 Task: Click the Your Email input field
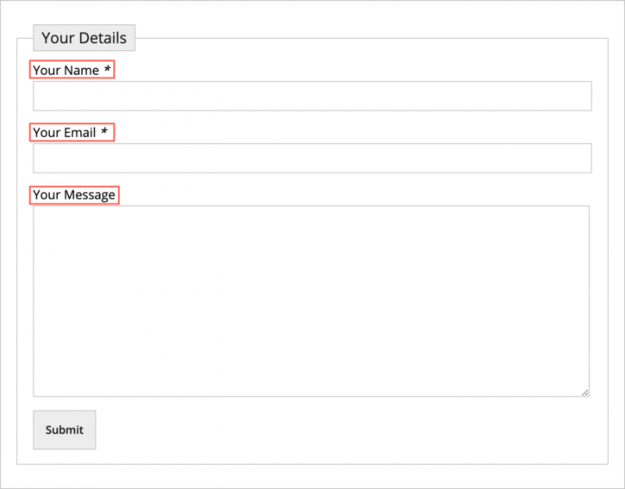coord(312,158)
